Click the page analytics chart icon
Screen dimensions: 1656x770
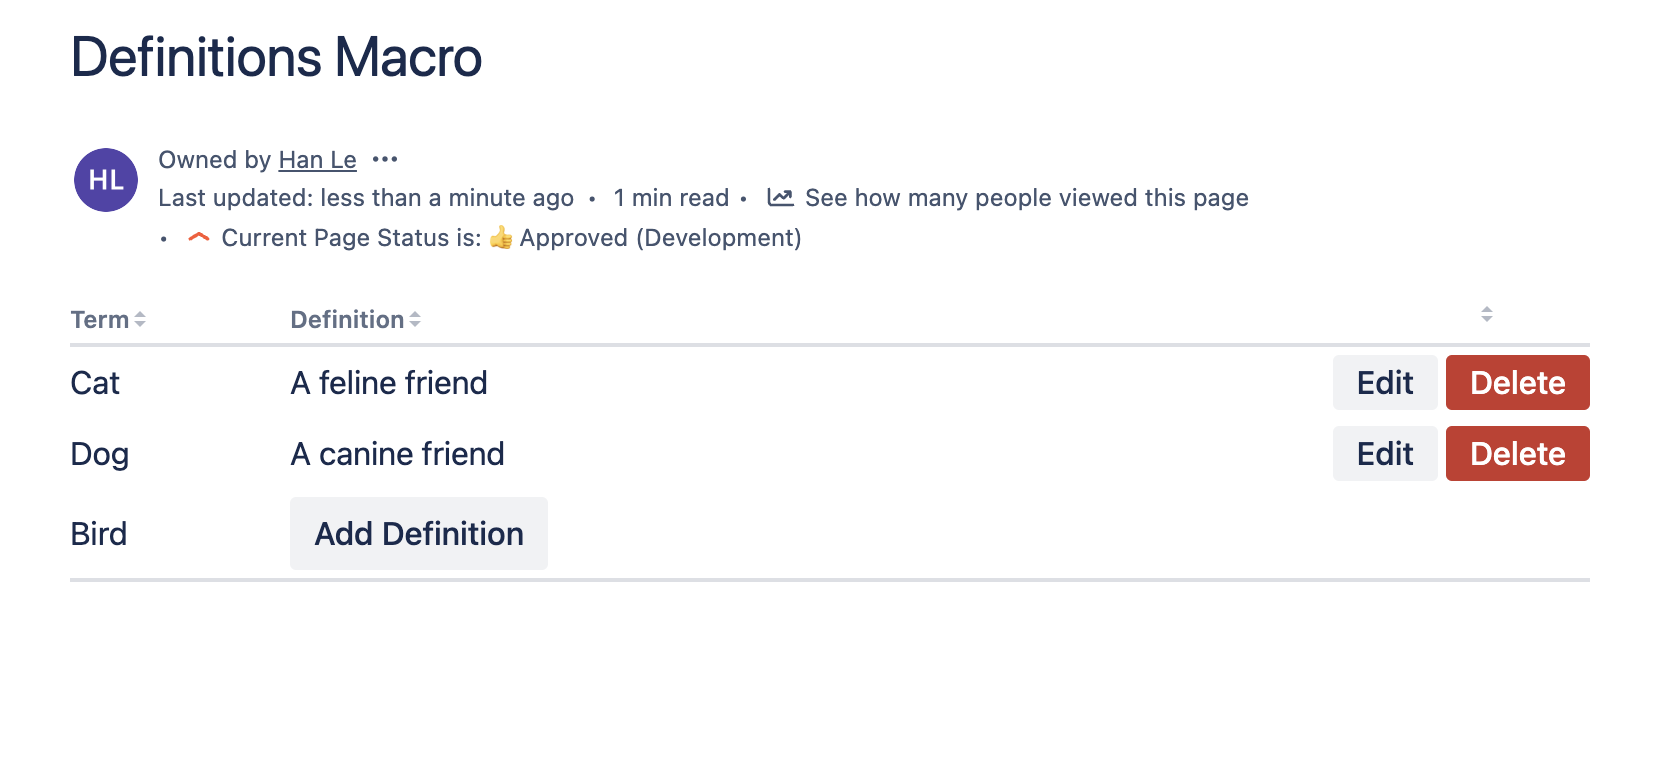pos(780,197)
